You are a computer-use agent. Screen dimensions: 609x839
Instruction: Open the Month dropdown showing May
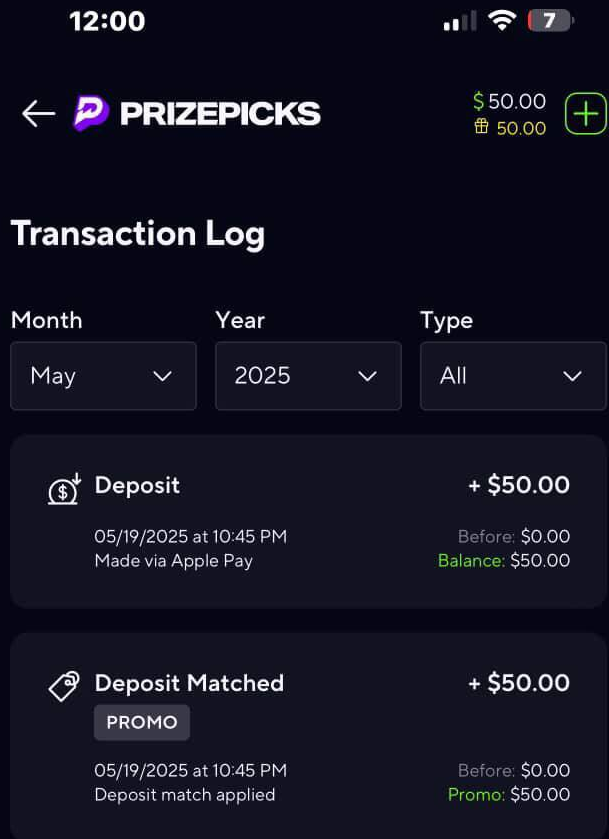tap(103, 376)
